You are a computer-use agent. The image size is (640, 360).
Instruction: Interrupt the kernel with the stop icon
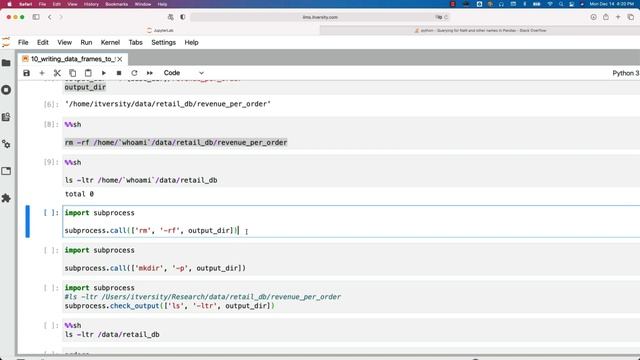(x=119, y=73)
